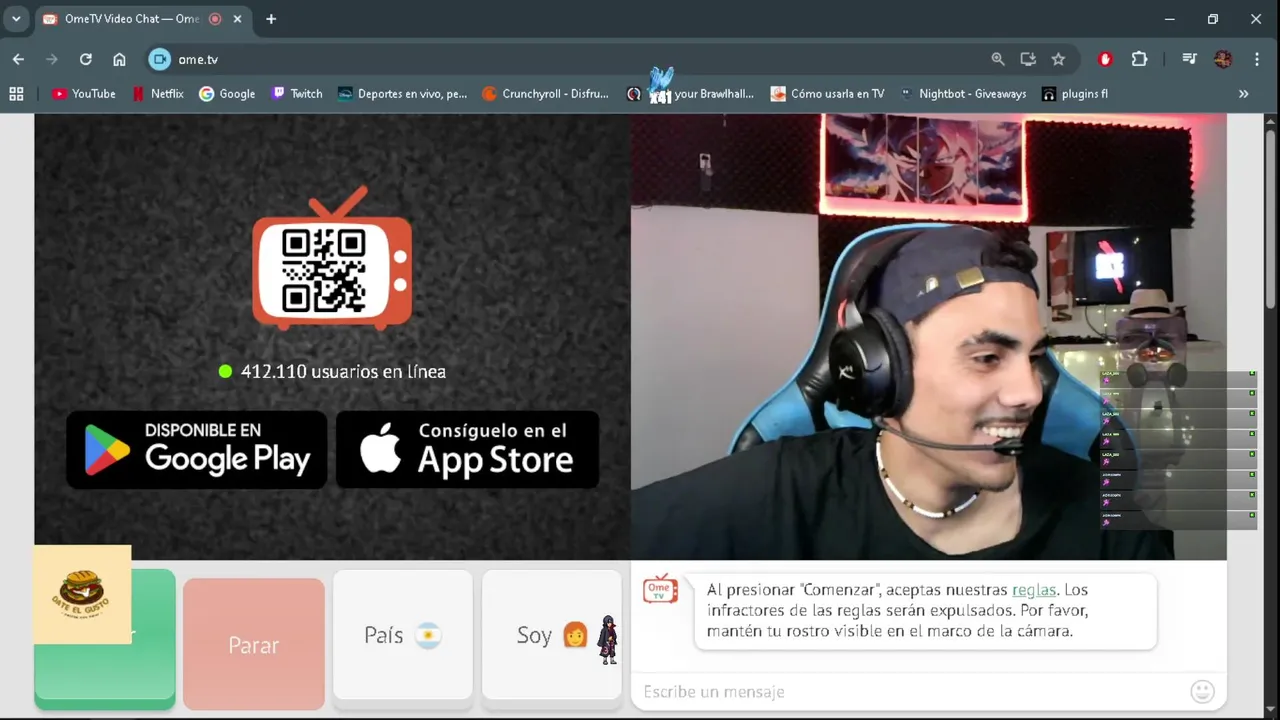Open the Chrome profile avatar
This screenshot has height=720, width=1280.
(1223, 59)
